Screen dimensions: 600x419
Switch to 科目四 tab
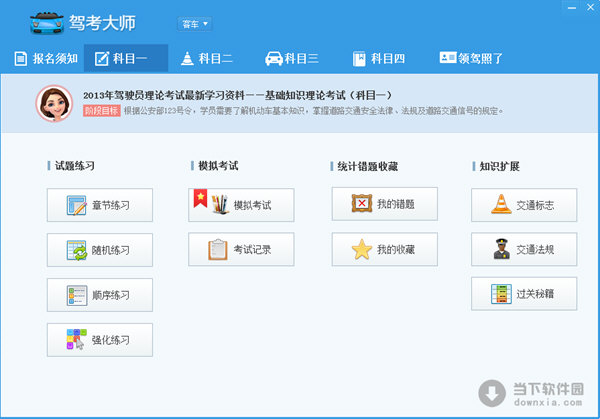point(379,58)
